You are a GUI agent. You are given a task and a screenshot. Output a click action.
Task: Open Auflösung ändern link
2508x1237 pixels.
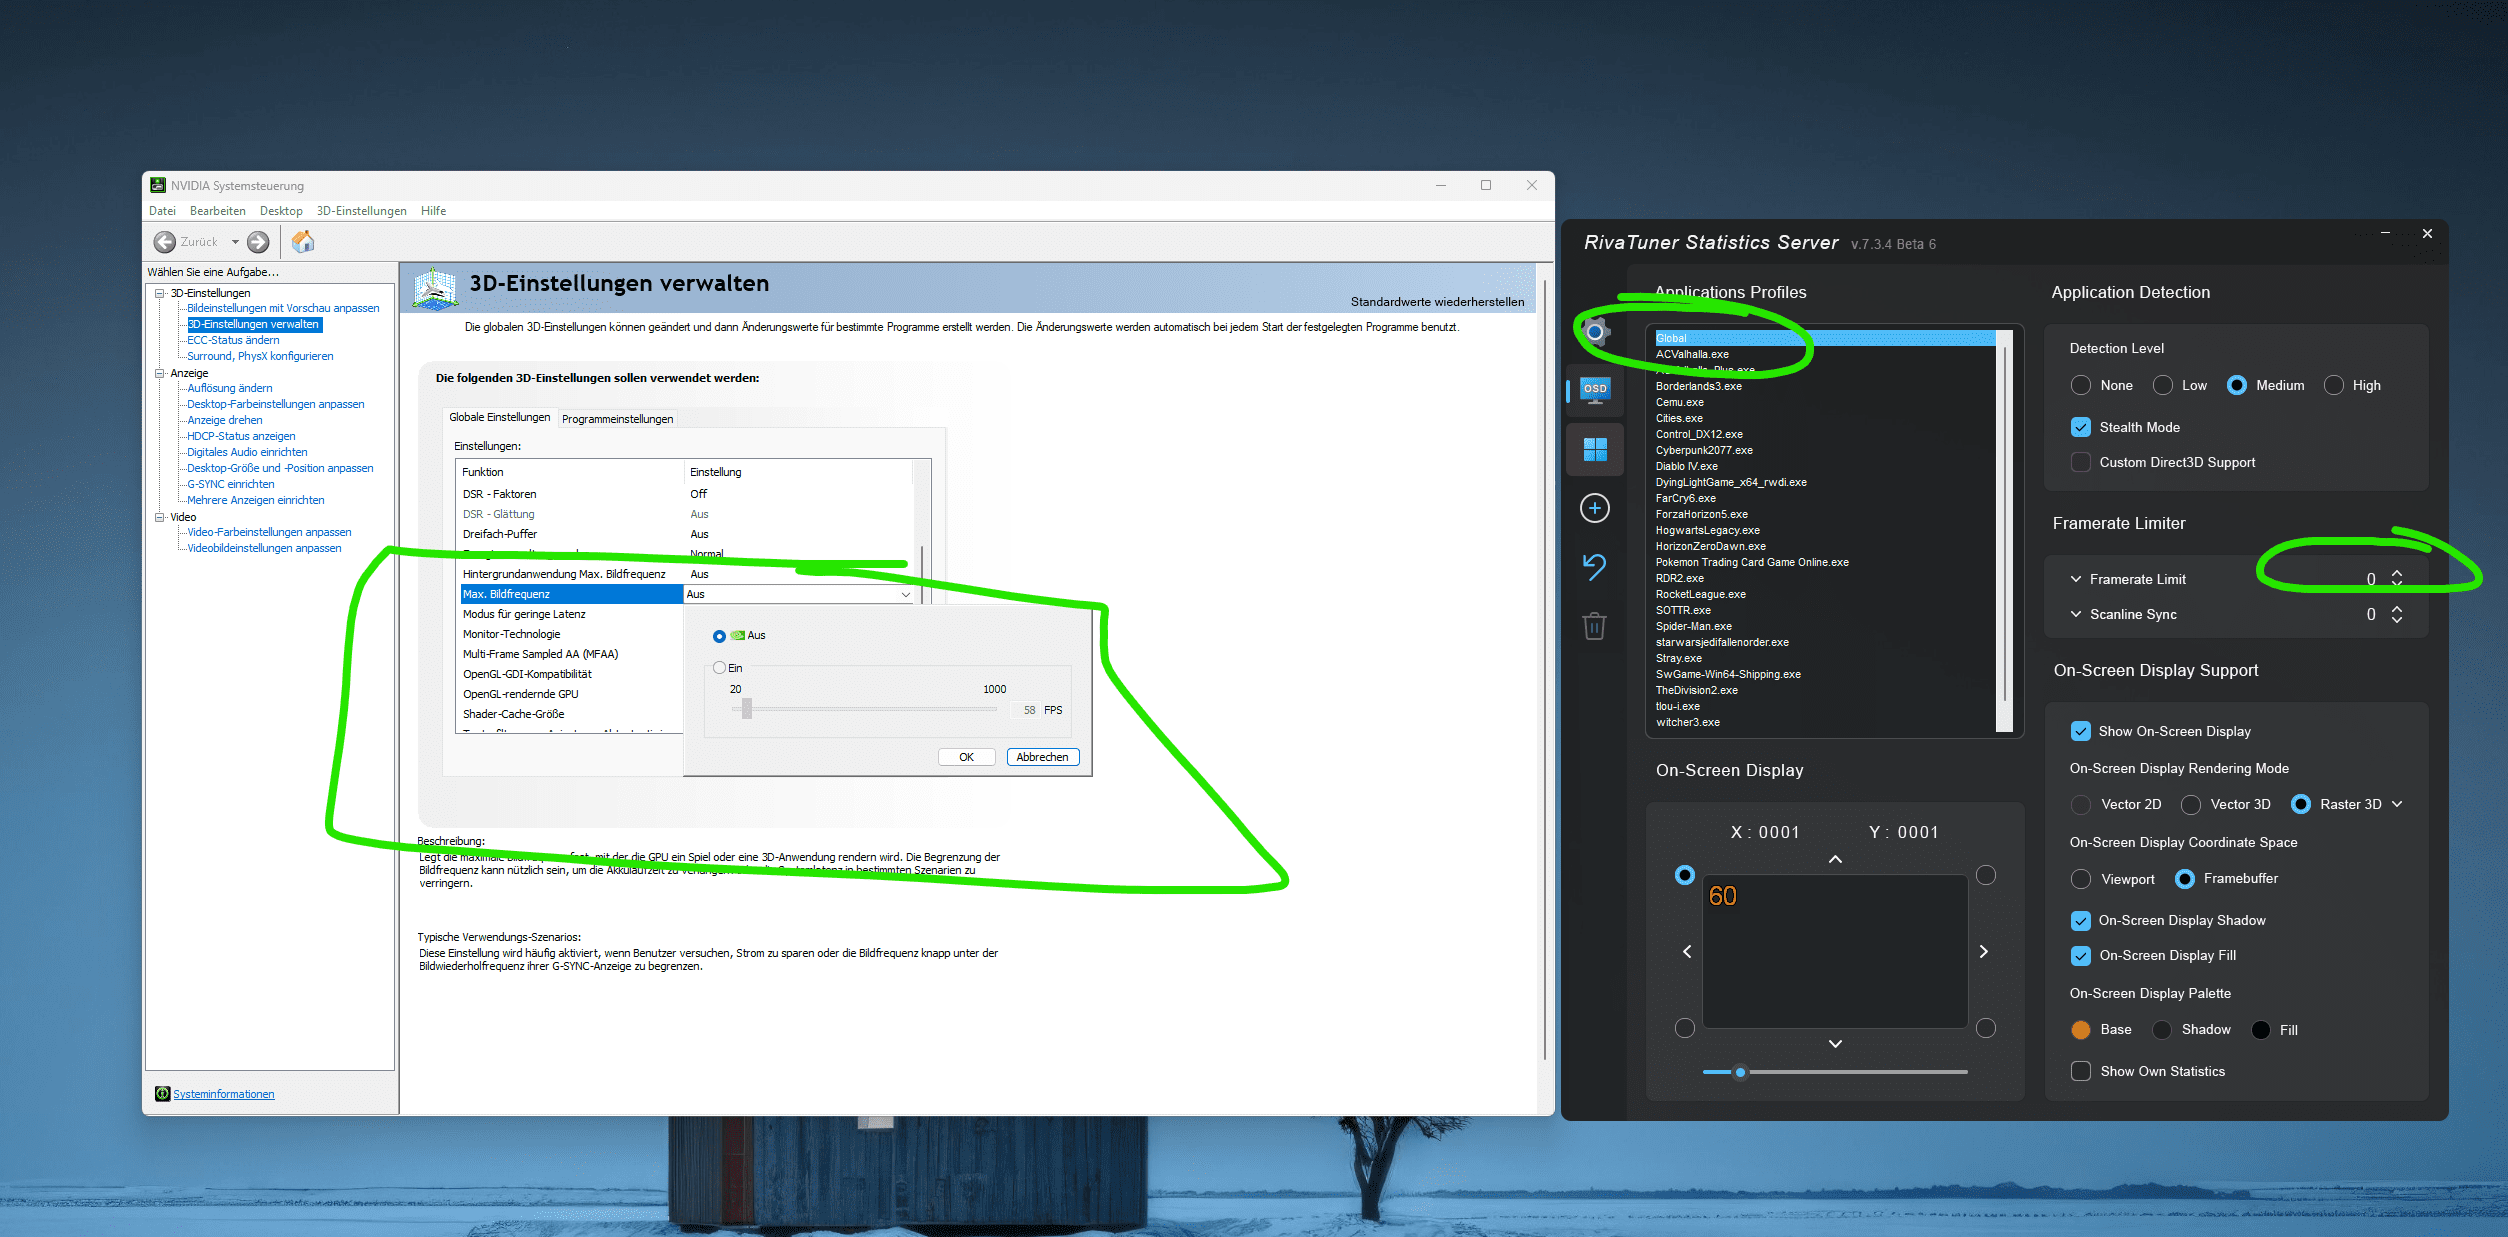230,388
